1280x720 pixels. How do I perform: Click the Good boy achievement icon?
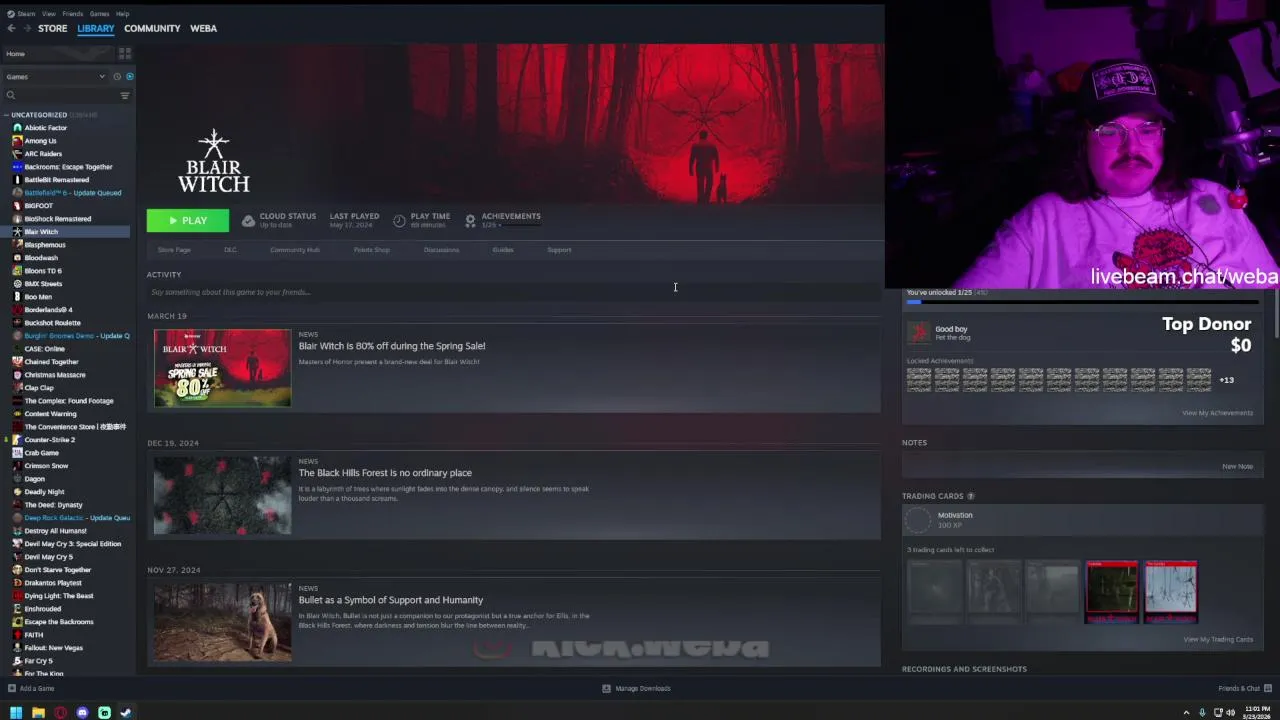pos(918,332)
